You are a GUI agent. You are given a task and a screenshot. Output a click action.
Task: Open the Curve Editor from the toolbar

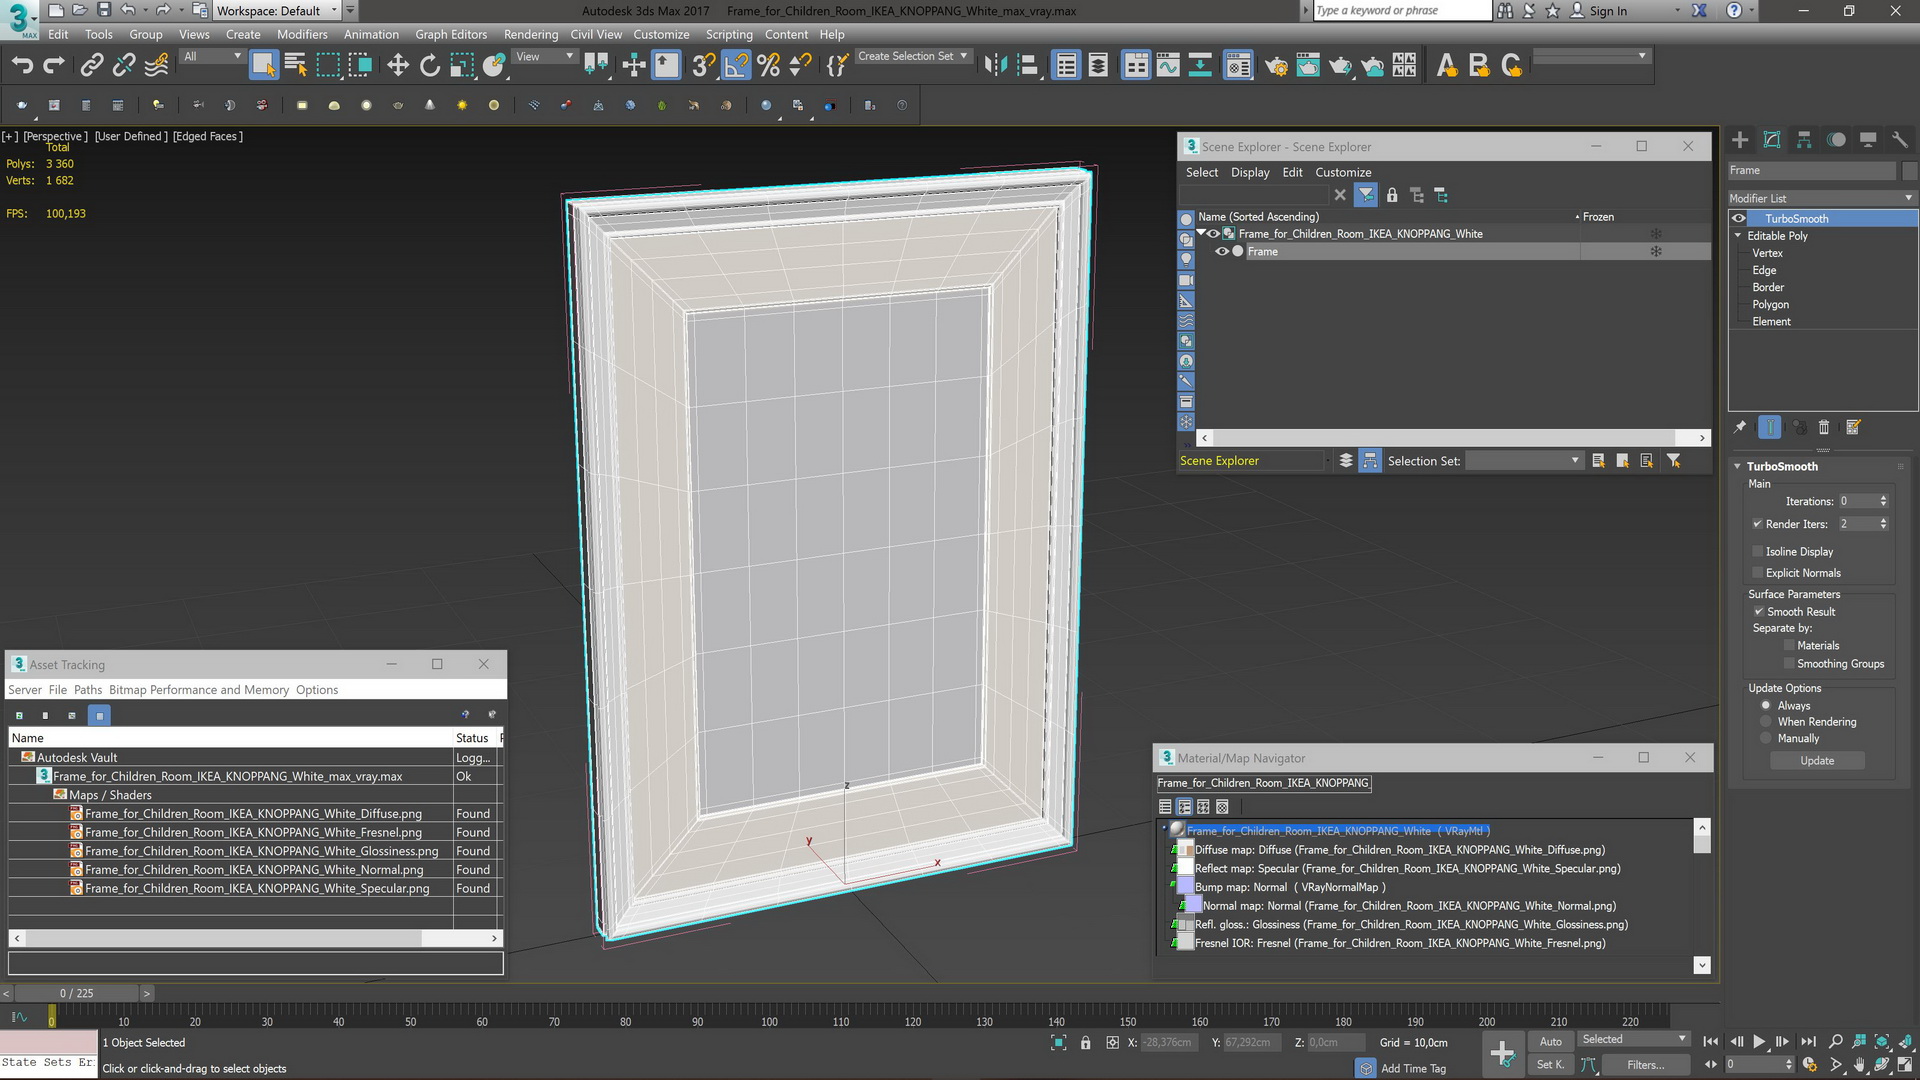(x=1168, y=66)
